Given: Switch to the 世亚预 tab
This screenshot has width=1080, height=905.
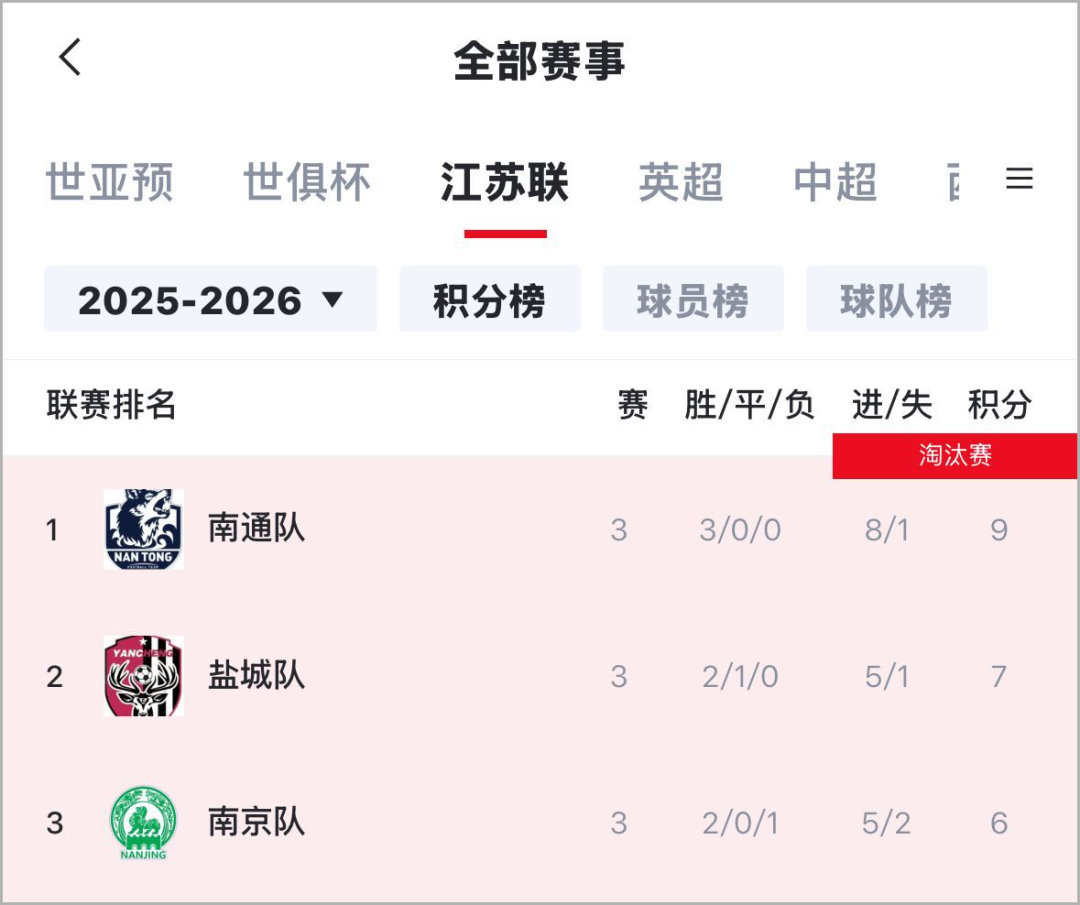Looking at the screenshot, I should pos(109,183).
